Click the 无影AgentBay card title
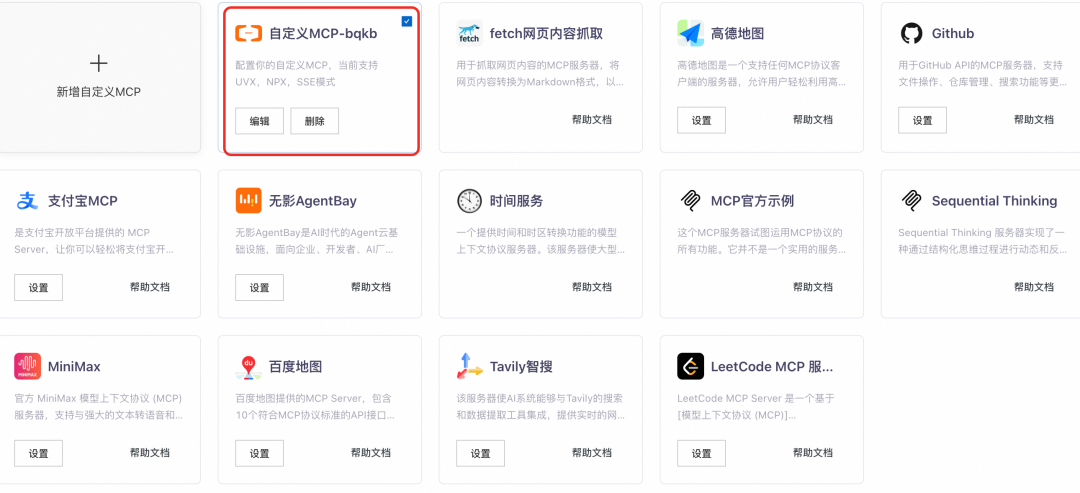The height and width of the screenshot is (493, 1080). click(x=313, y=201)
